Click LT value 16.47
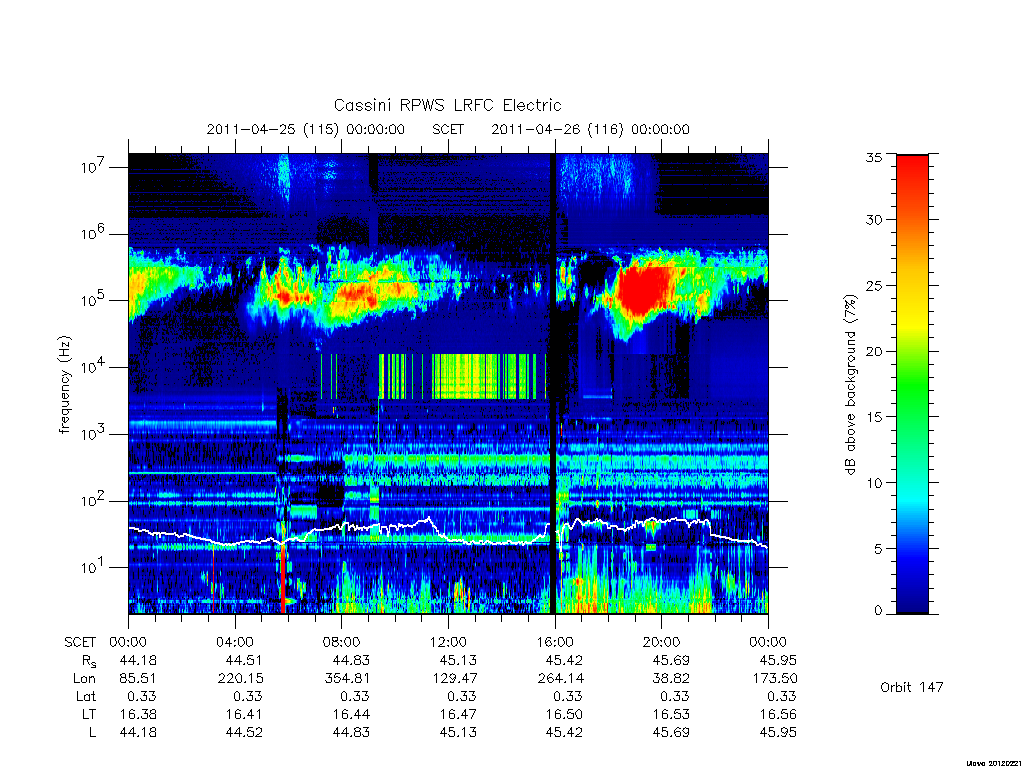Screen dimensions: 1024x768 [458, 714]
